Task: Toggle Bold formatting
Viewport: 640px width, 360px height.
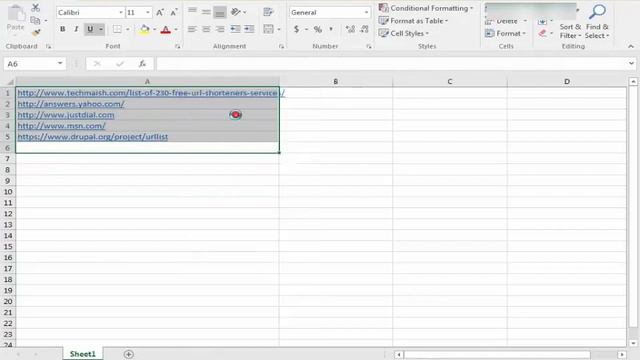Action: click(62, 29)
